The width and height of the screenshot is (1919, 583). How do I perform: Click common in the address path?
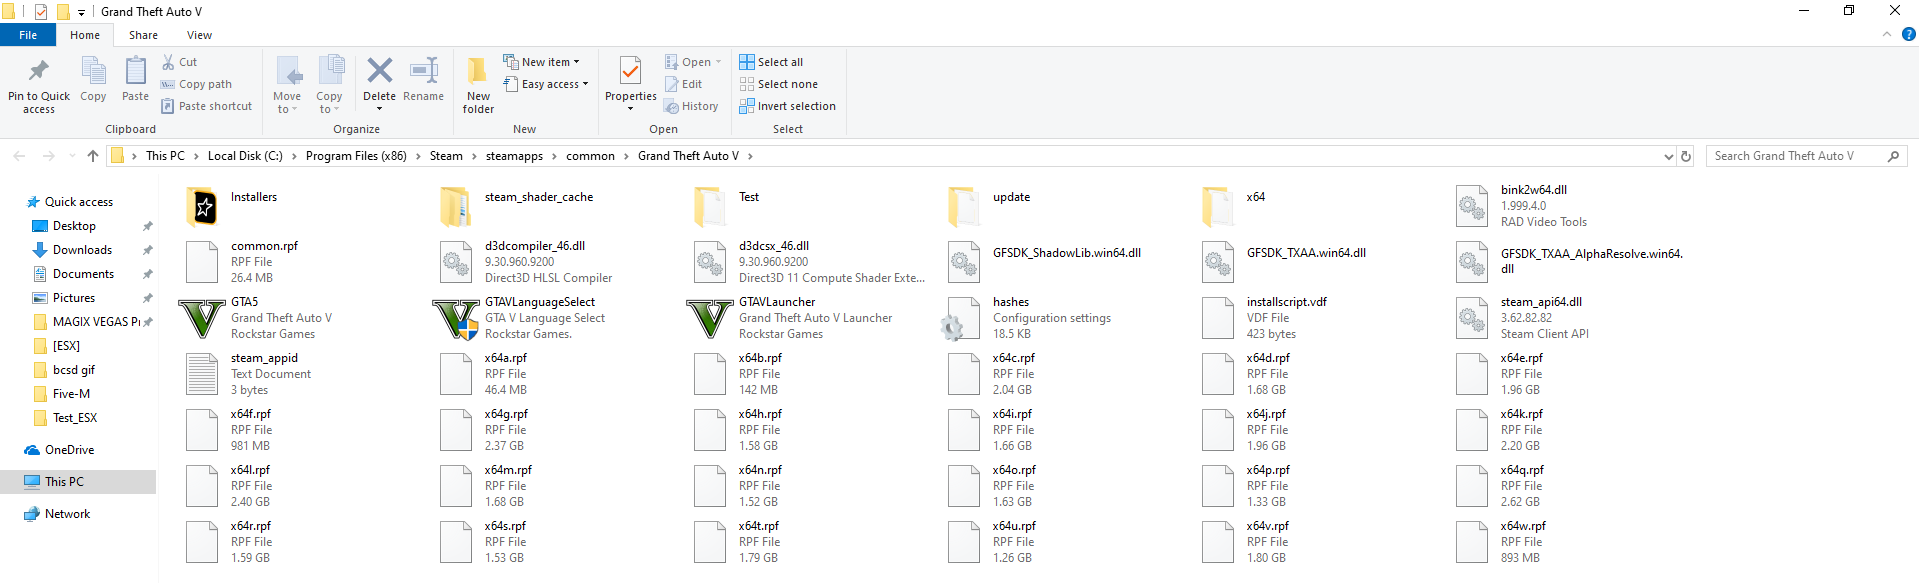[590, 156]
